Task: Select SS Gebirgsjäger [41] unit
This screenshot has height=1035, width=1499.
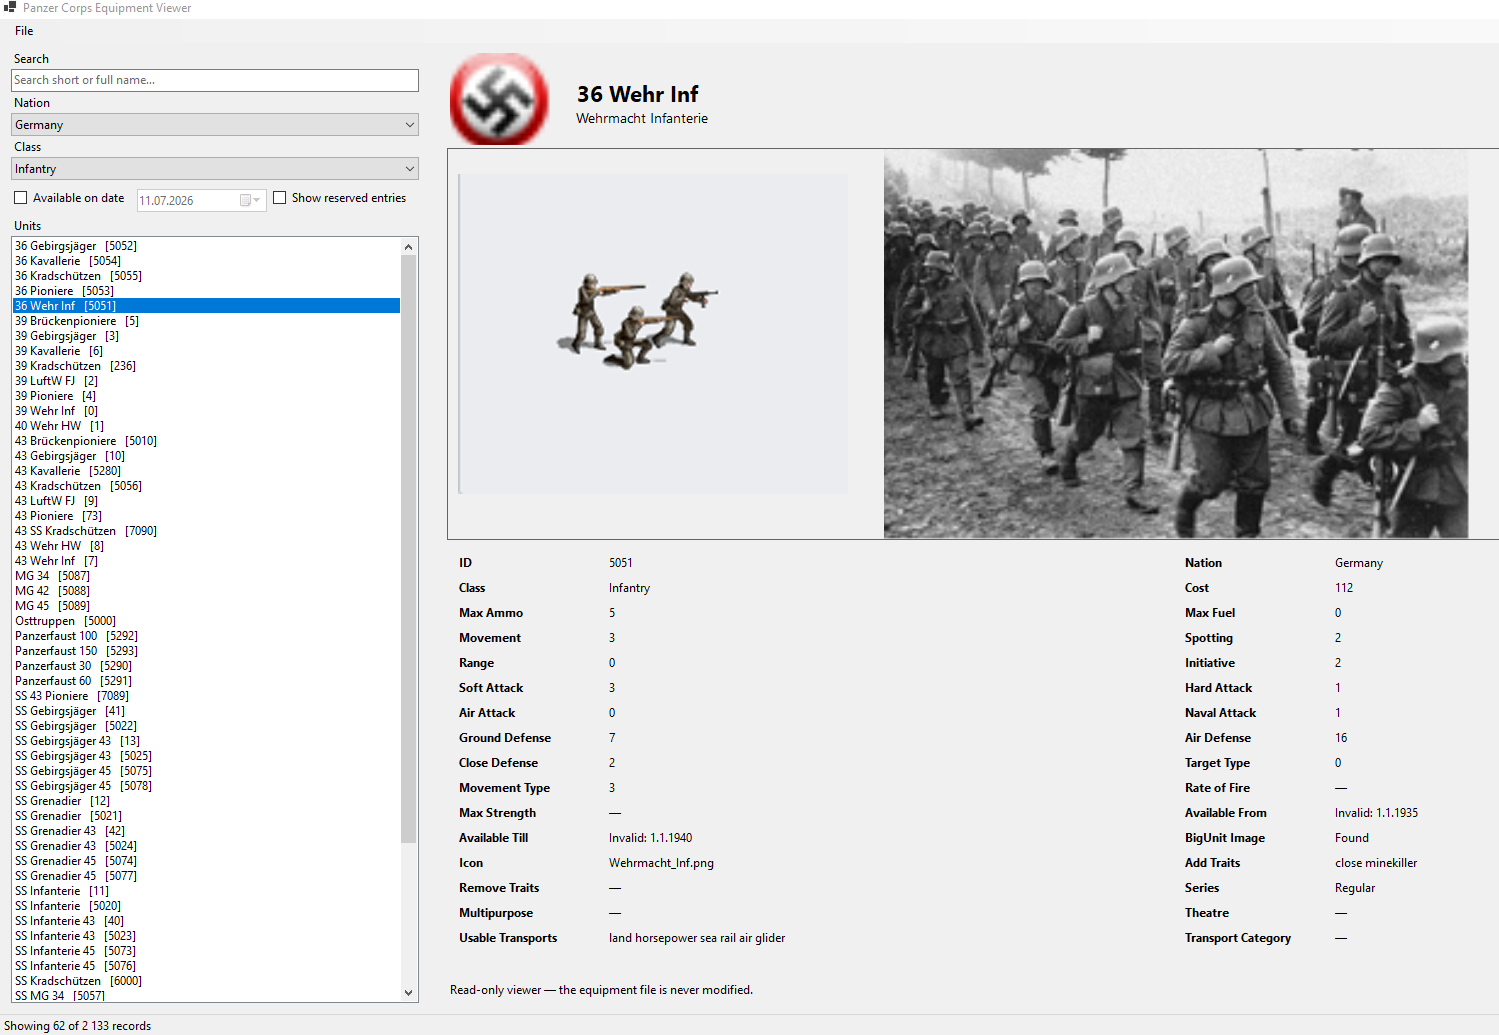Action: pyautogui.click(x=206, y=711)
